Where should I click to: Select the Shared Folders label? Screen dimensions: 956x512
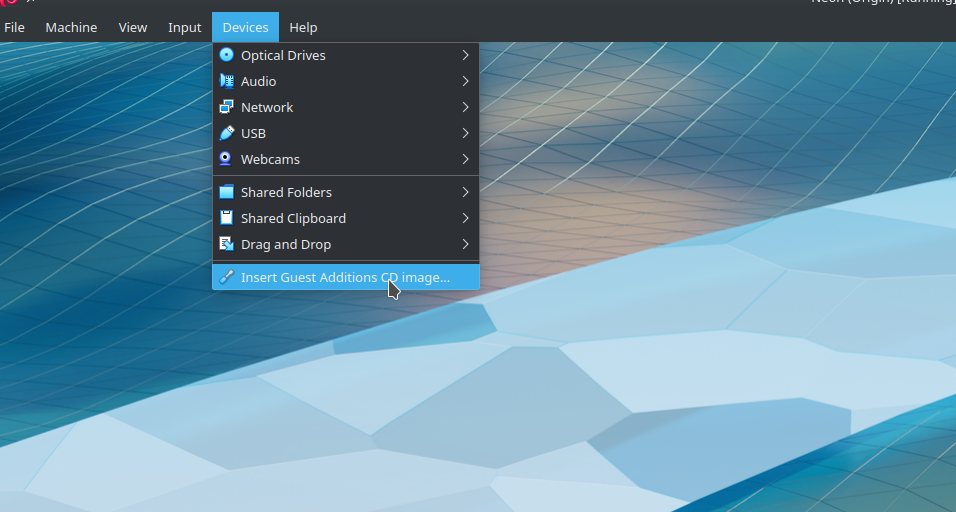click(286, 193)
